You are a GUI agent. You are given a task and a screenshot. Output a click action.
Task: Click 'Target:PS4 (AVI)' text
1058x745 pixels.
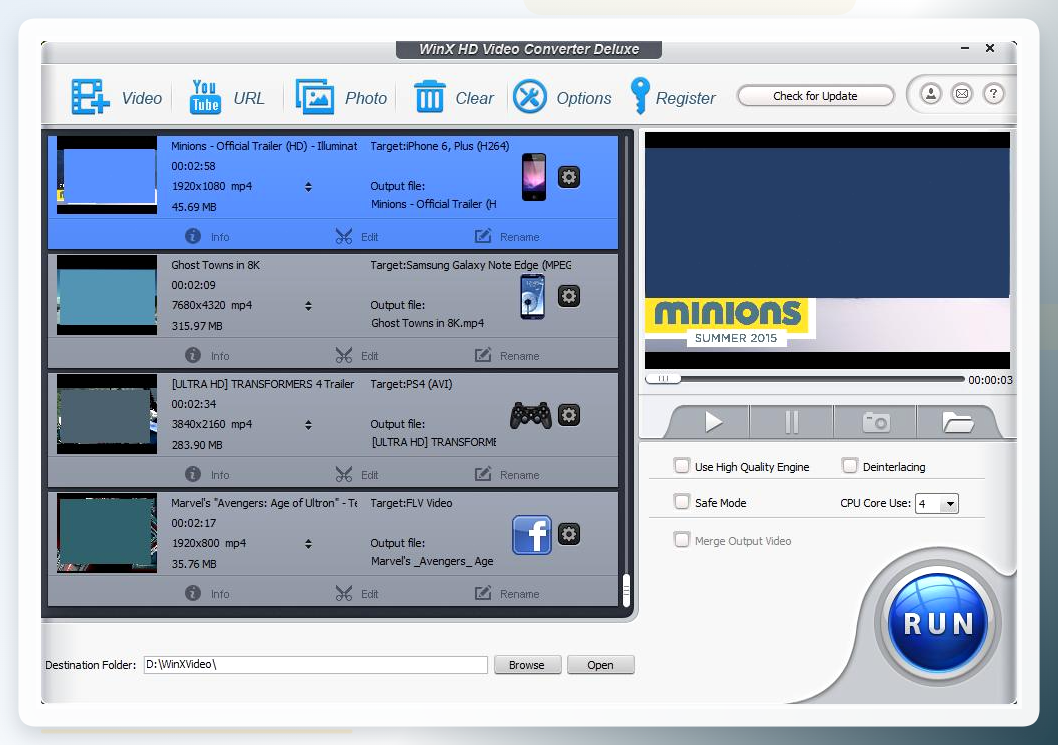click(411, 384)
